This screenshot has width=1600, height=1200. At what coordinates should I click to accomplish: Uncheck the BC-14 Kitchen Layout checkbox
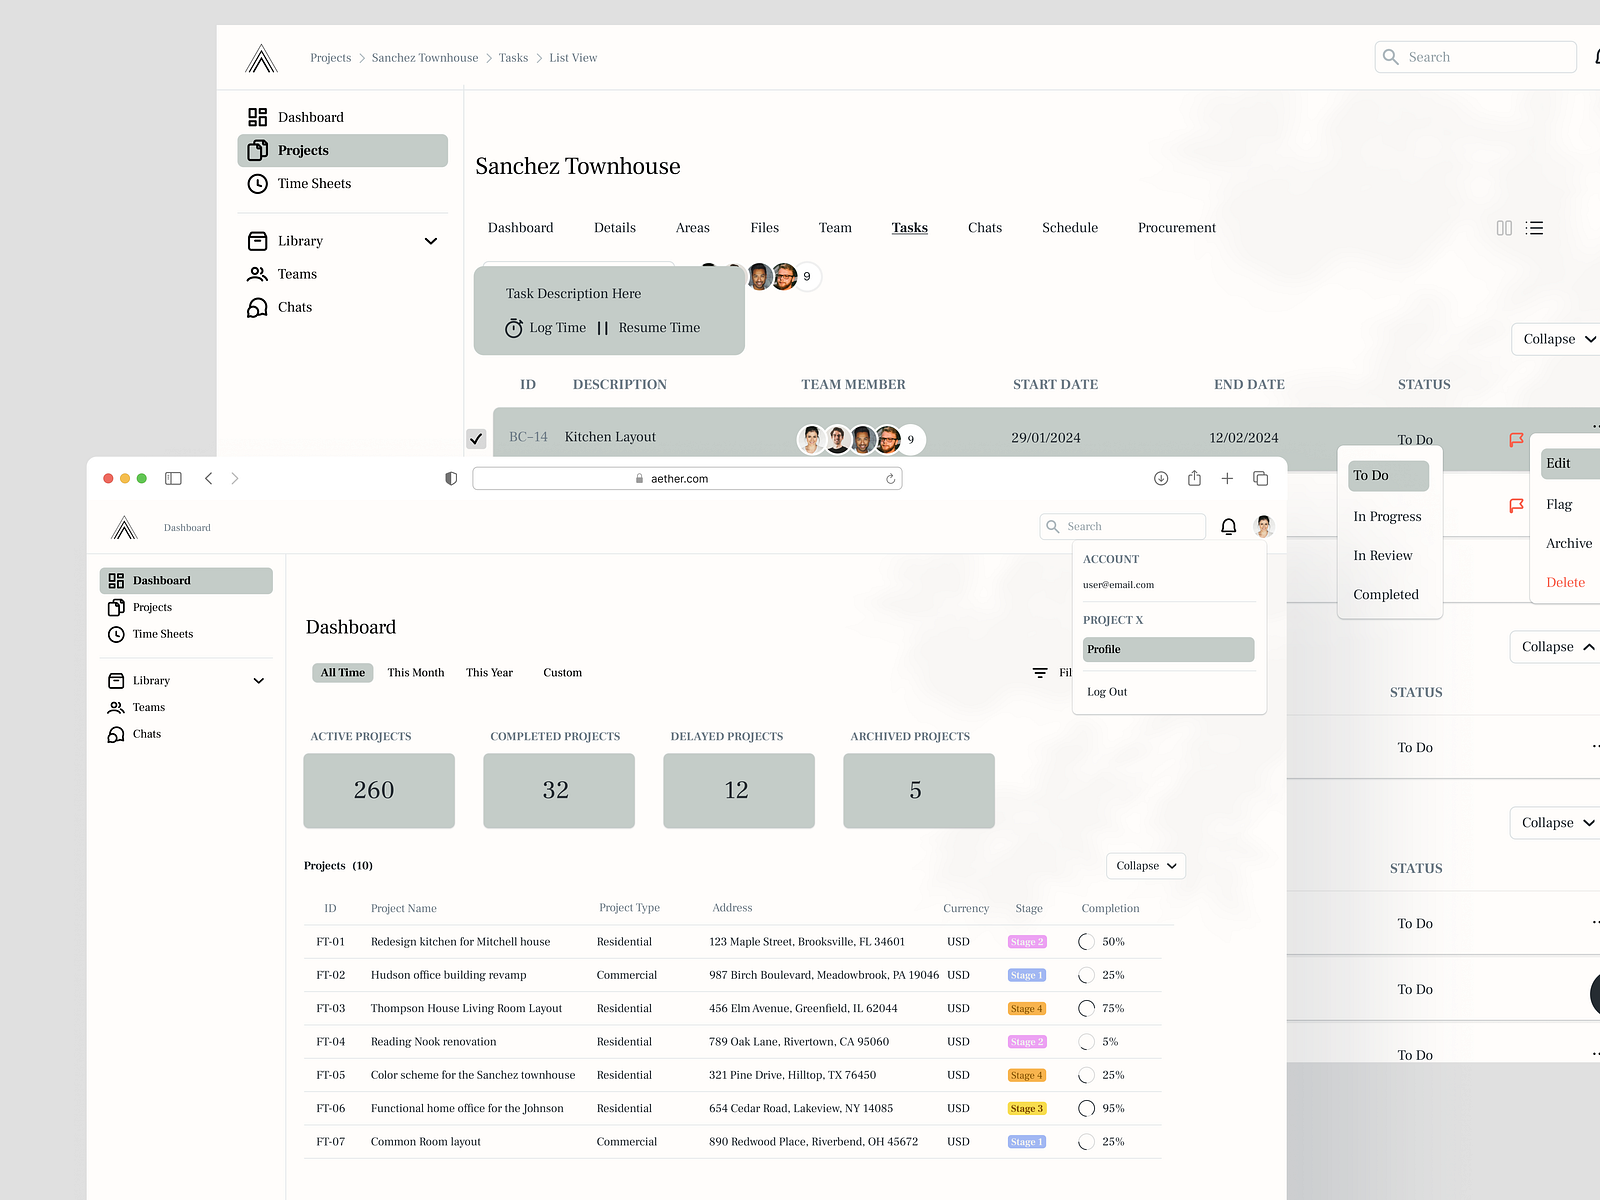(x=477, y=438)
